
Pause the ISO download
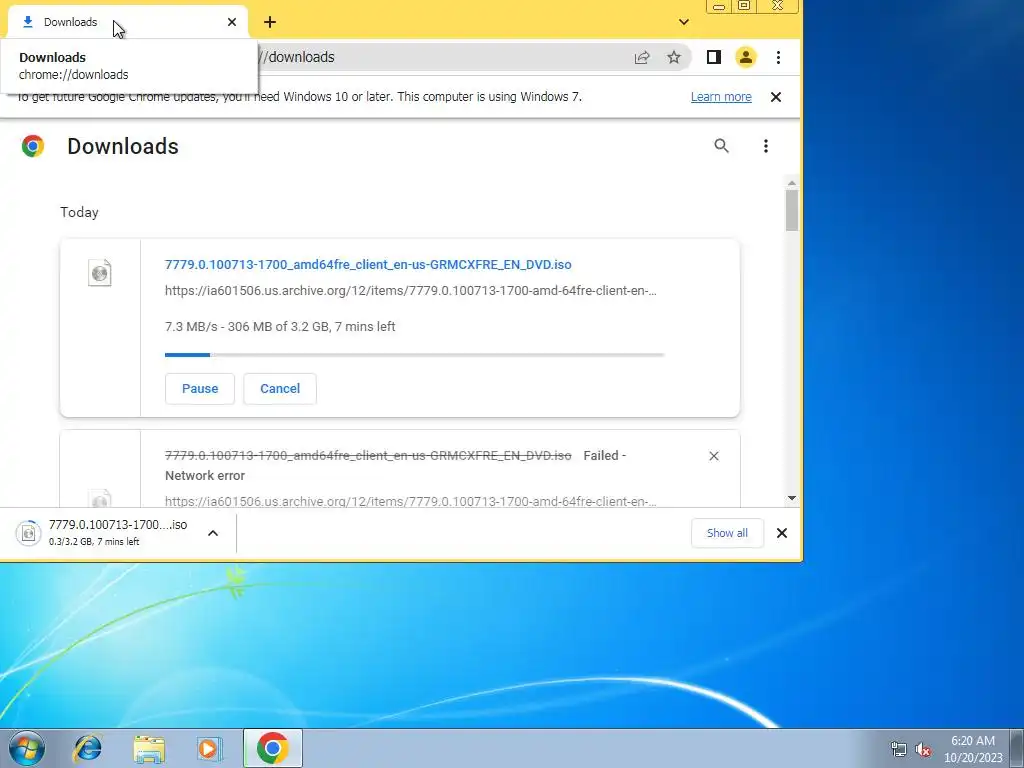click(199, 389)
